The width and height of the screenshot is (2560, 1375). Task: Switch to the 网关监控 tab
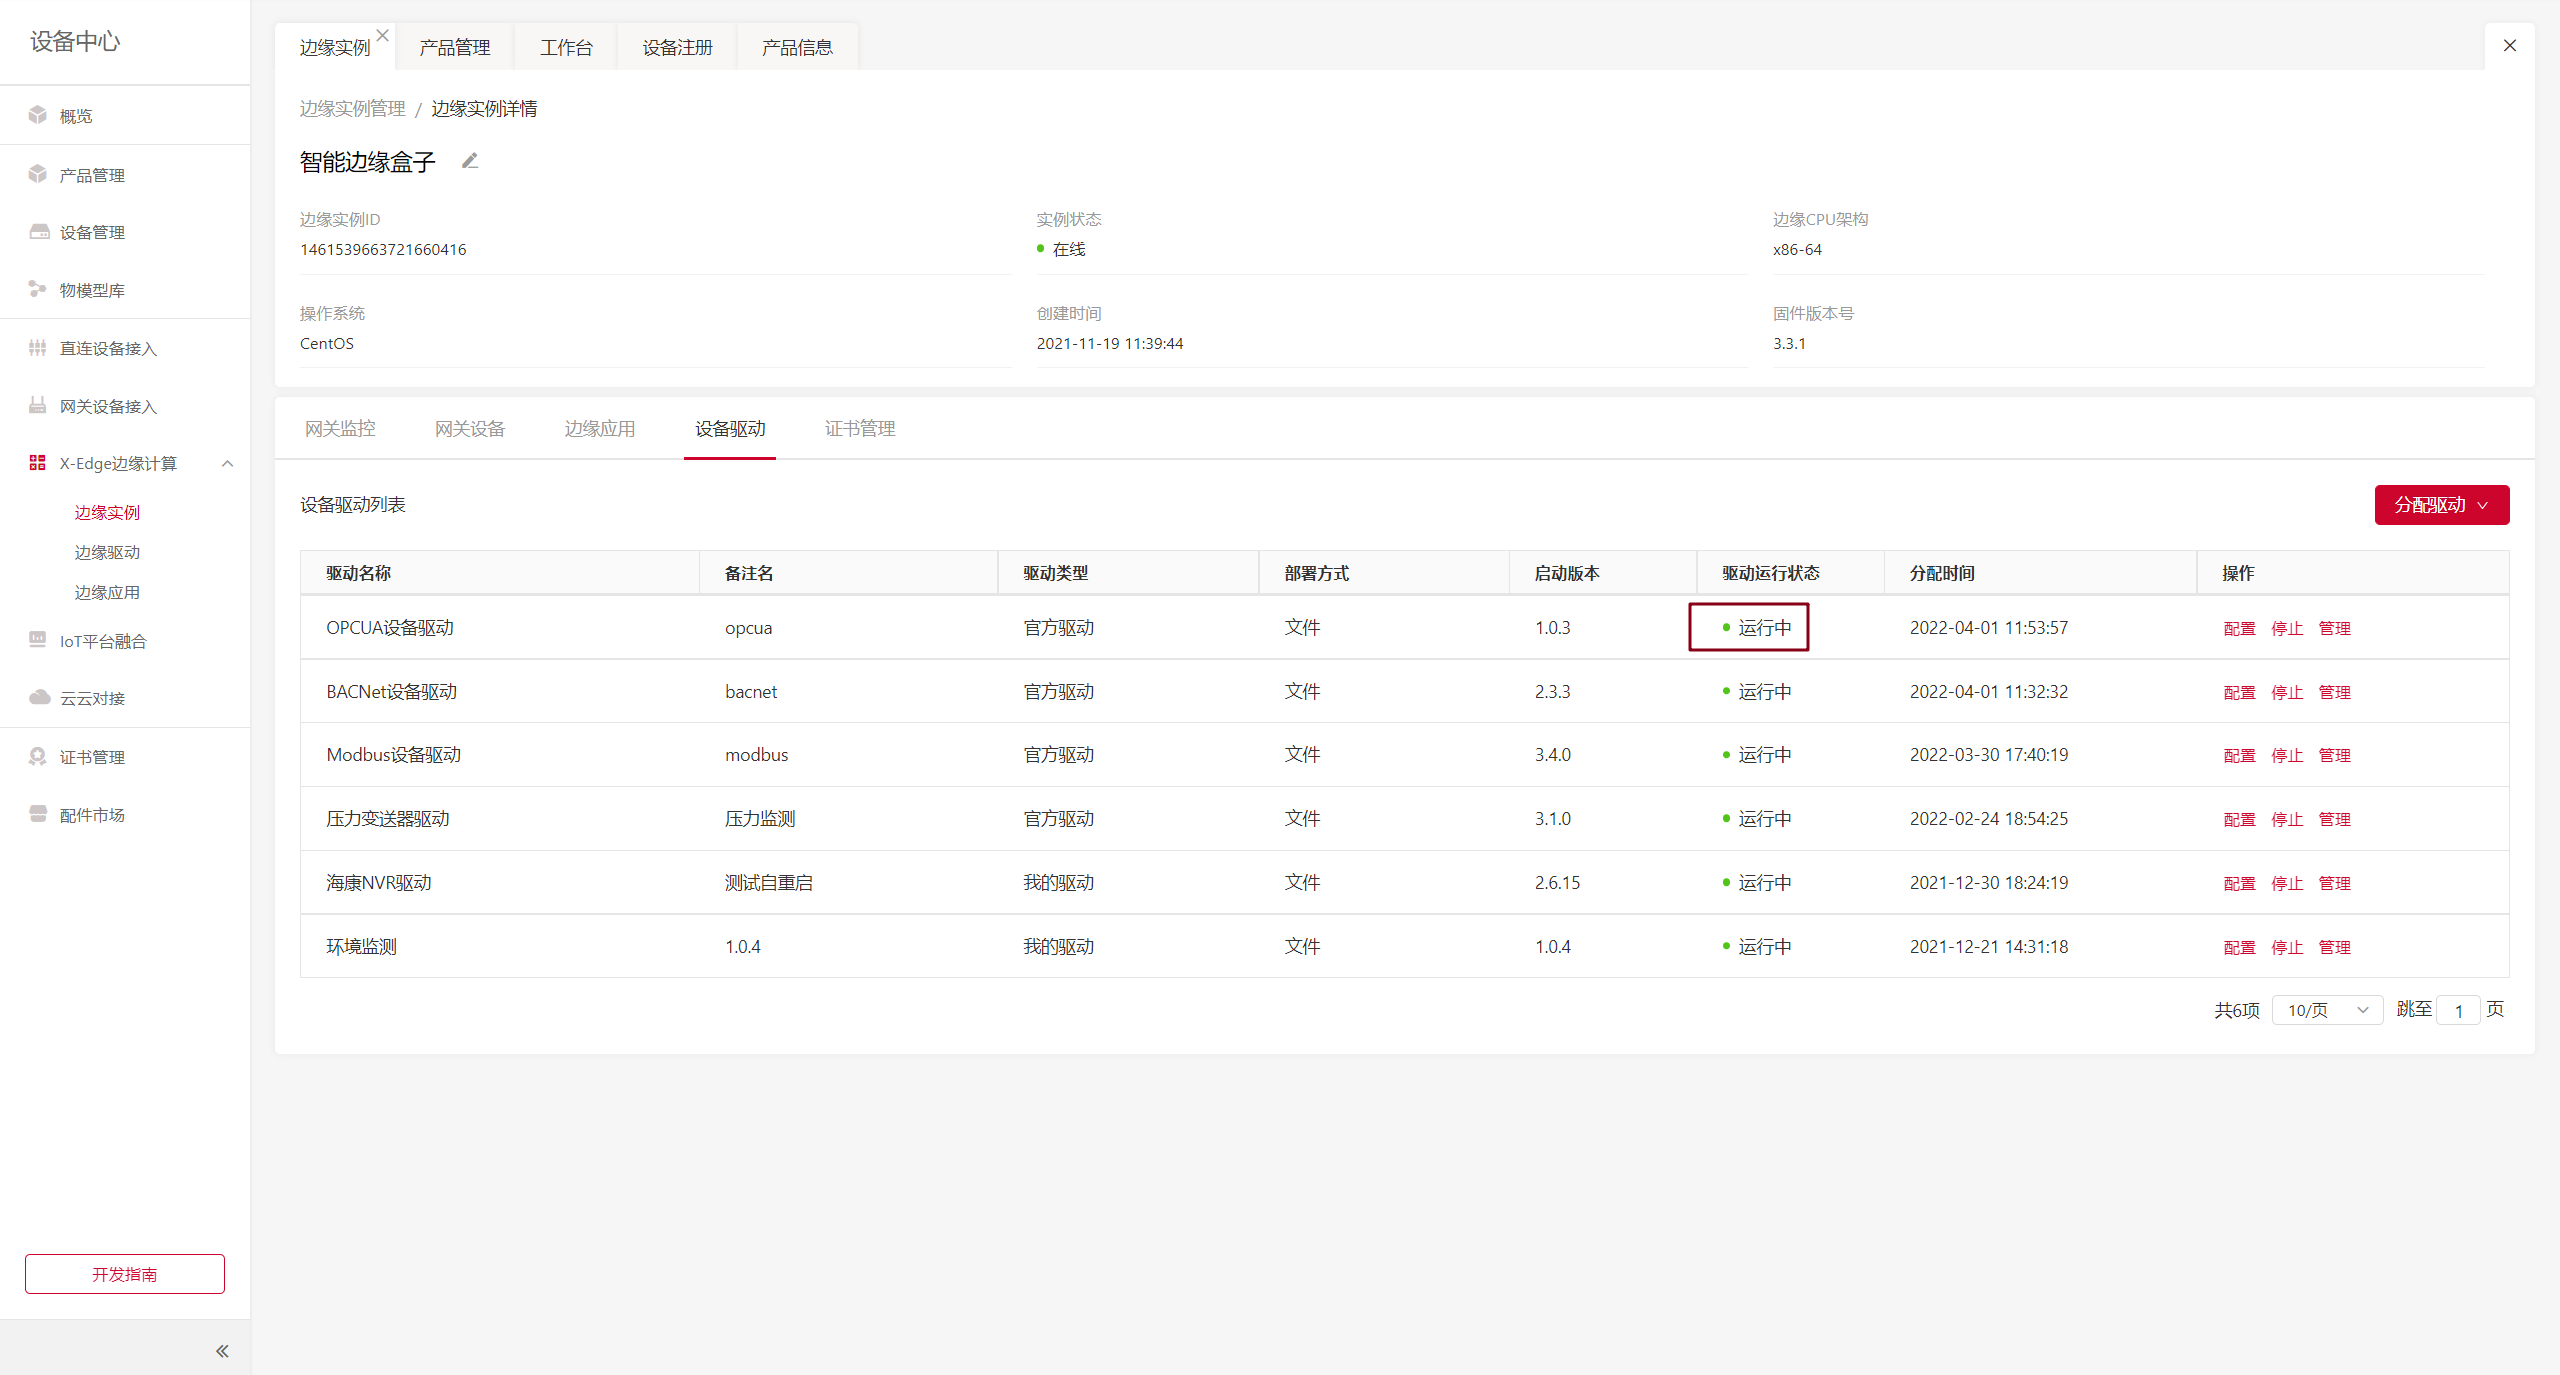point(340,429)
